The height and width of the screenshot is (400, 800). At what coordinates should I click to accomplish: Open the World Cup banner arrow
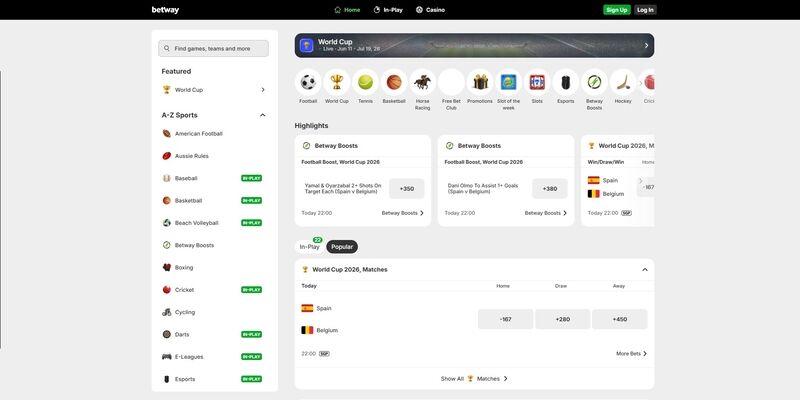pos(646,45)
